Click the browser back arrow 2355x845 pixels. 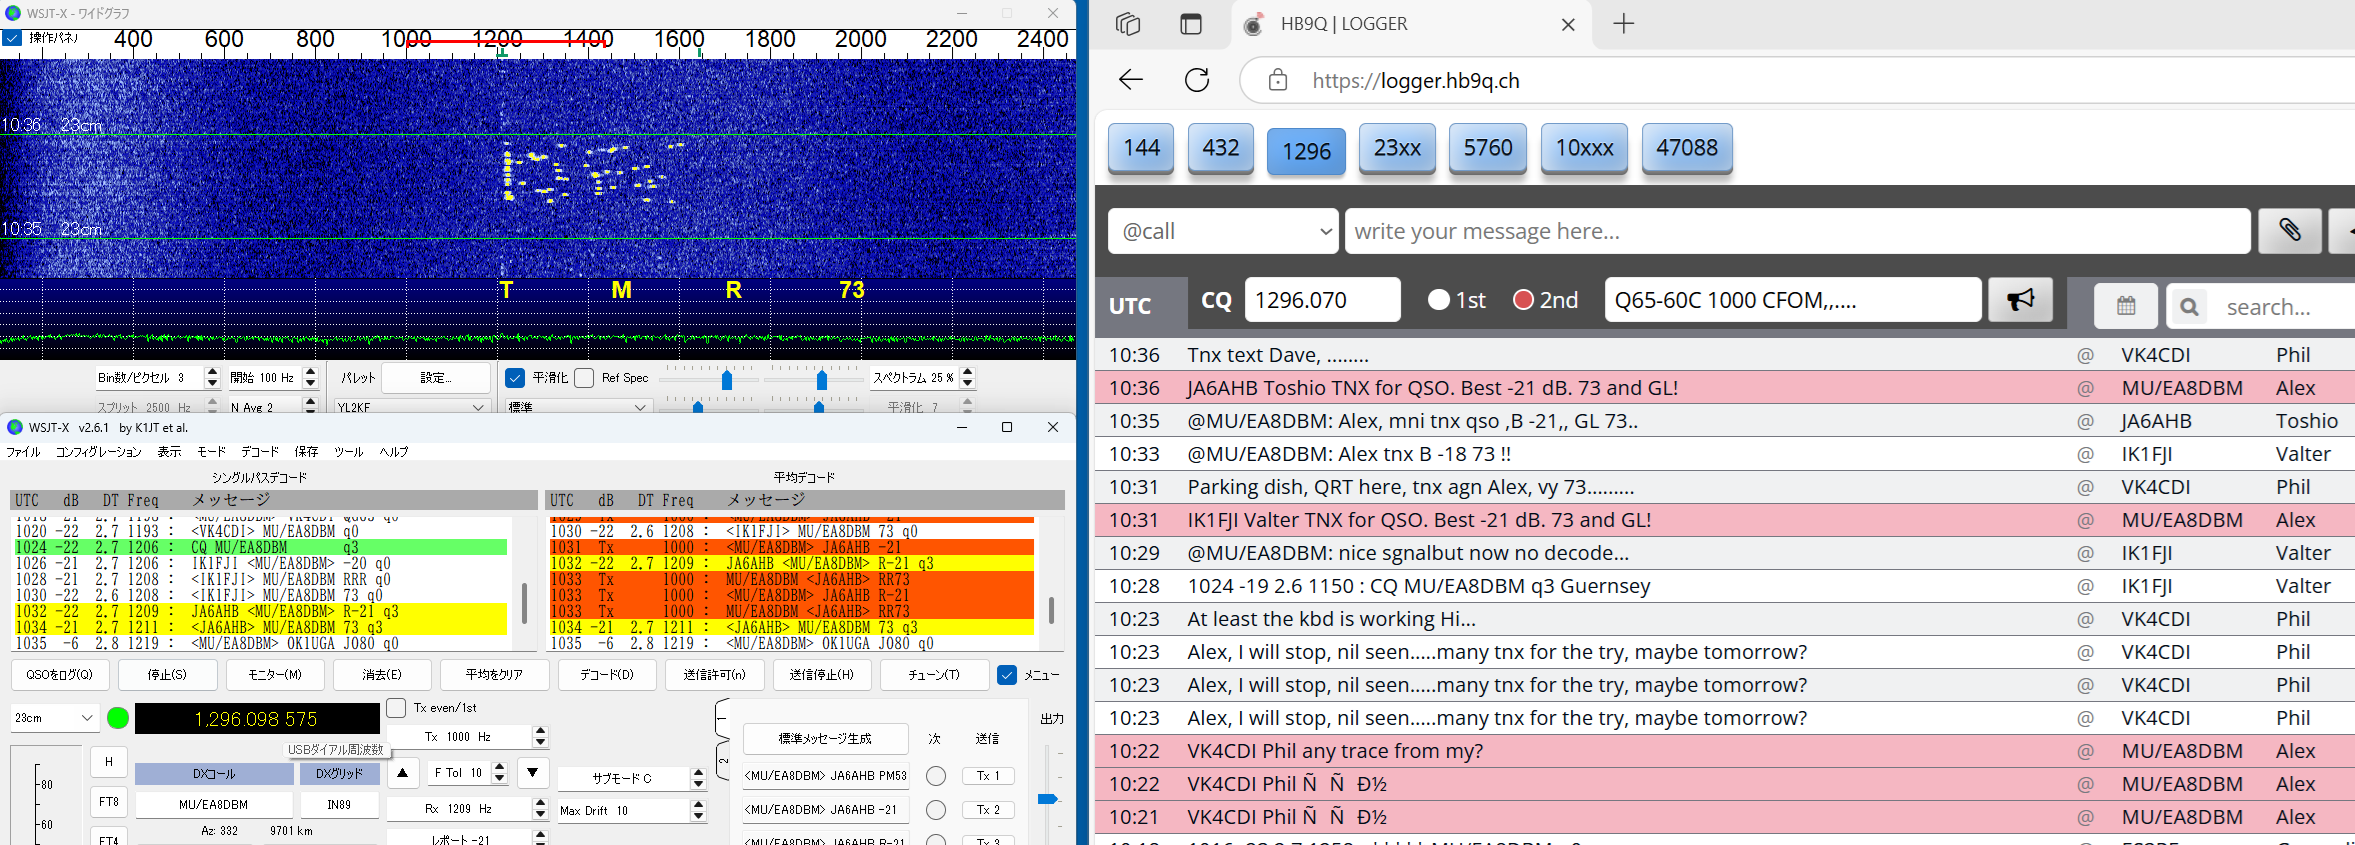(x=1131, y=80)
